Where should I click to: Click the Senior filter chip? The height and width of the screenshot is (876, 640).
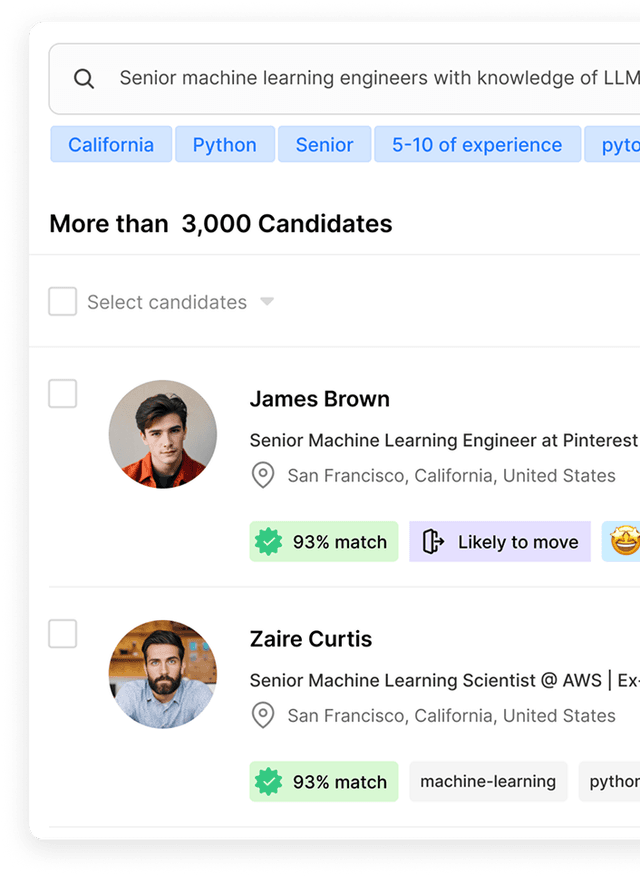click(x=324, y=145)
